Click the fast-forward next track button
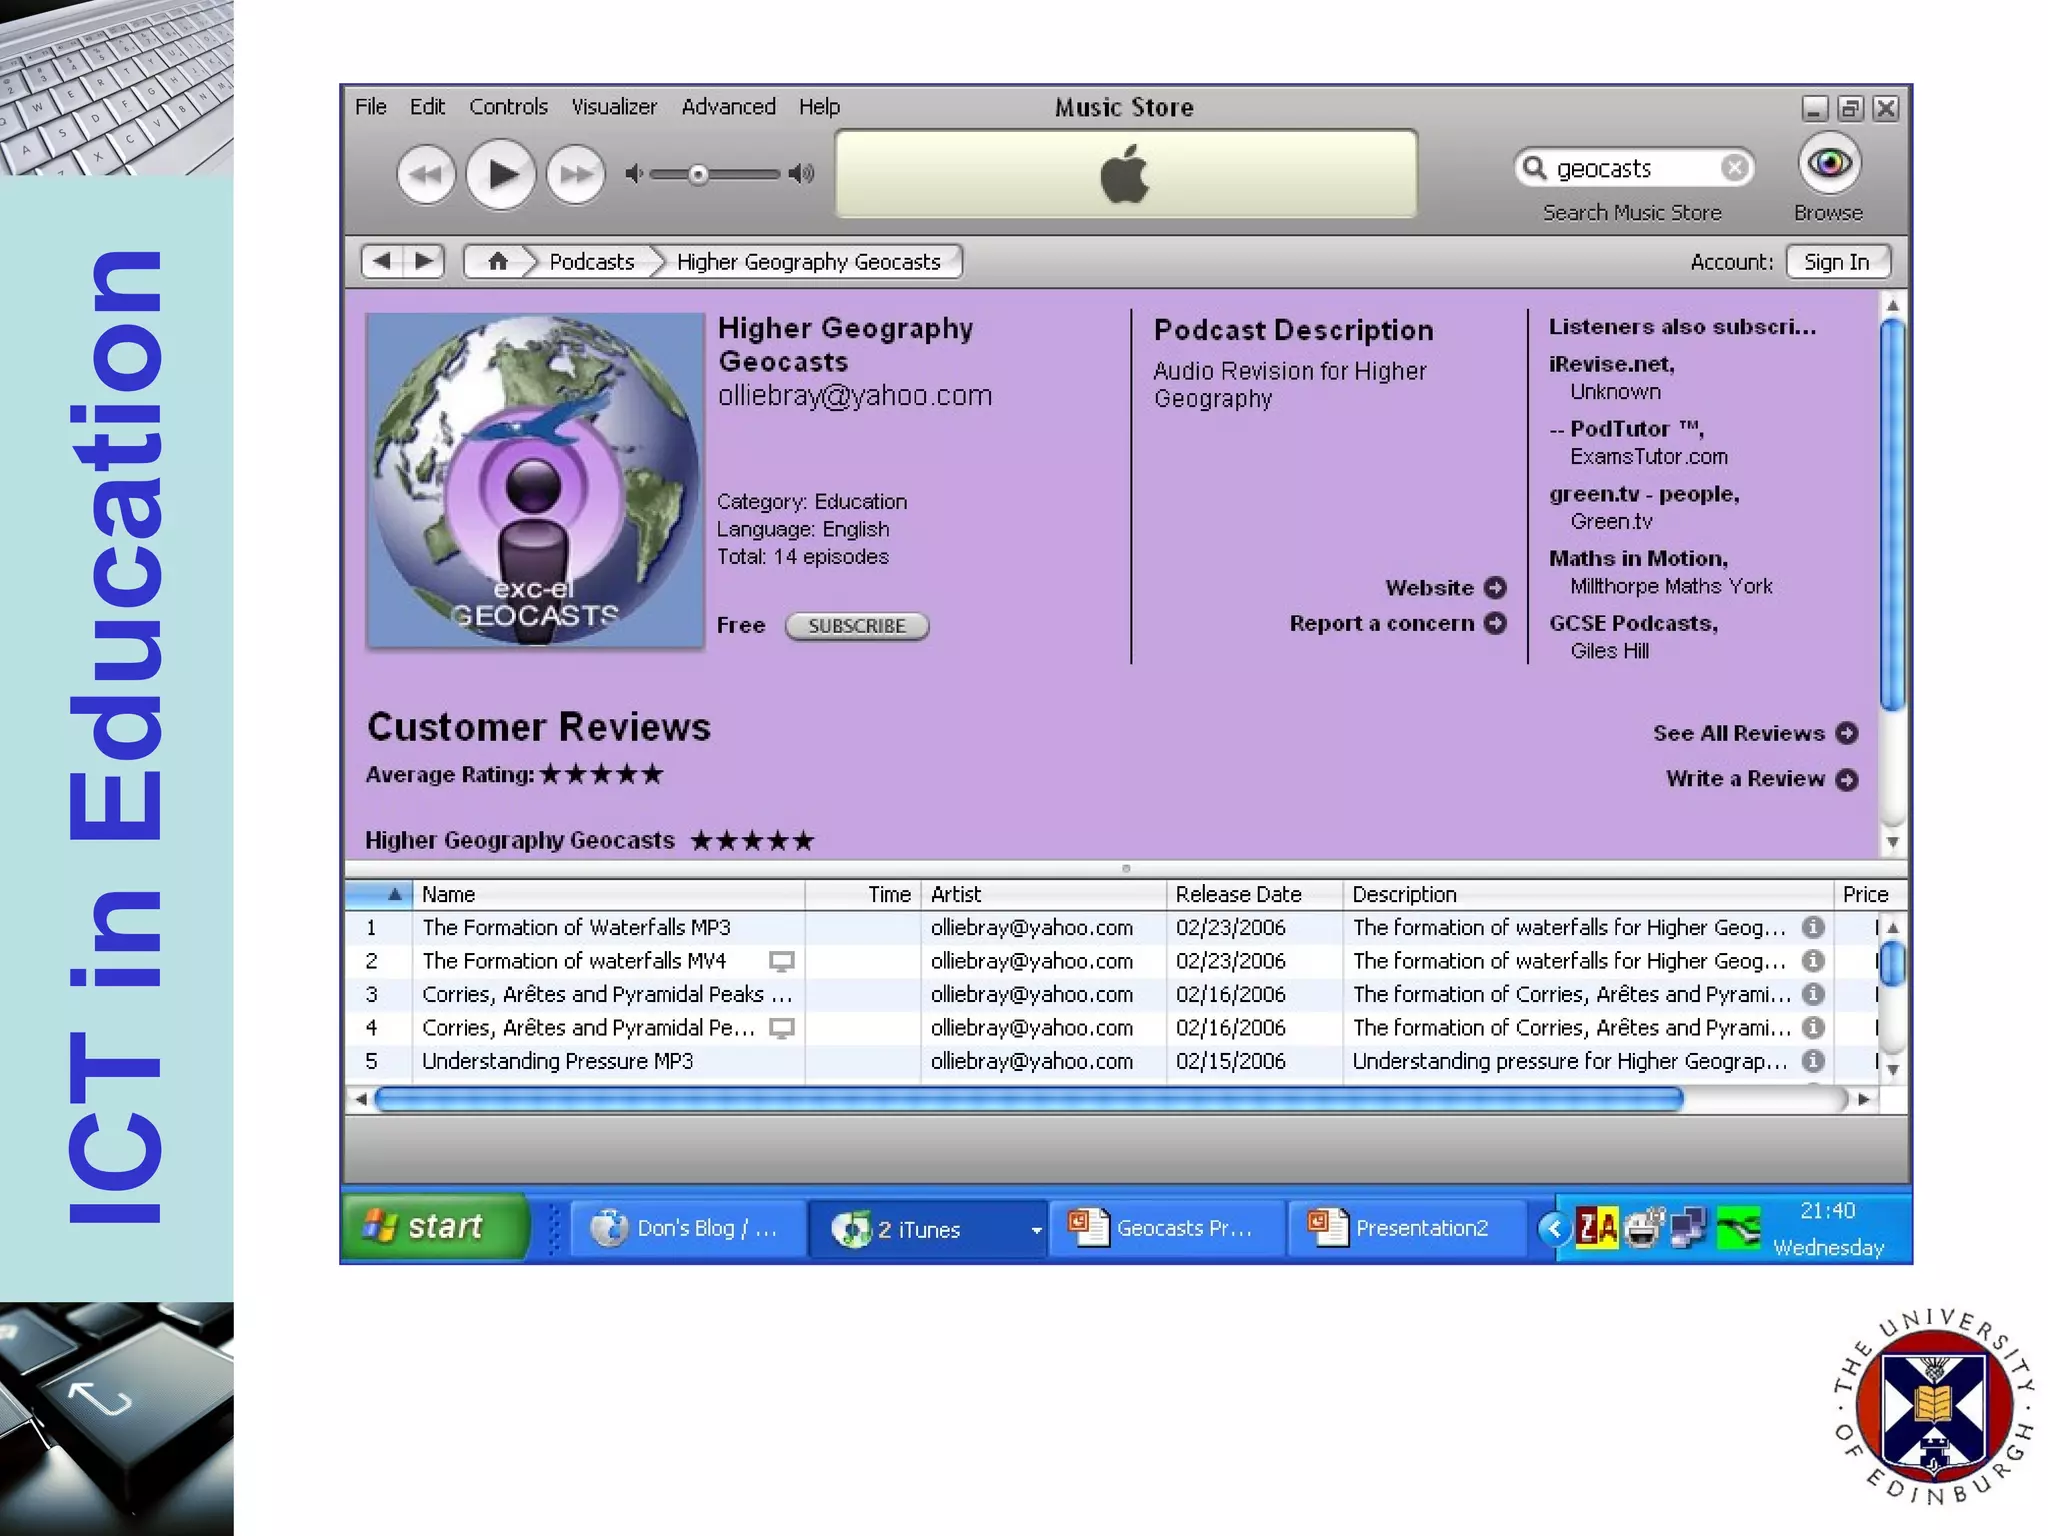2048x1536 pixels. [575, 175]
